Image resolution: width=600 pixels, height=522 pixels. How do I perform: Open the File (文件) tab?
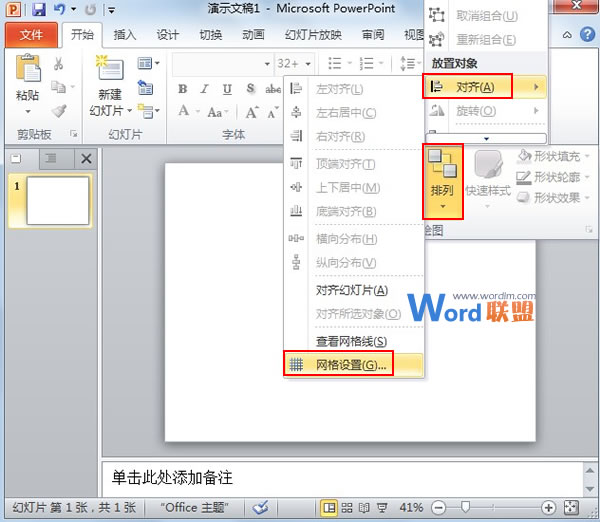click(x=31, y=35)
